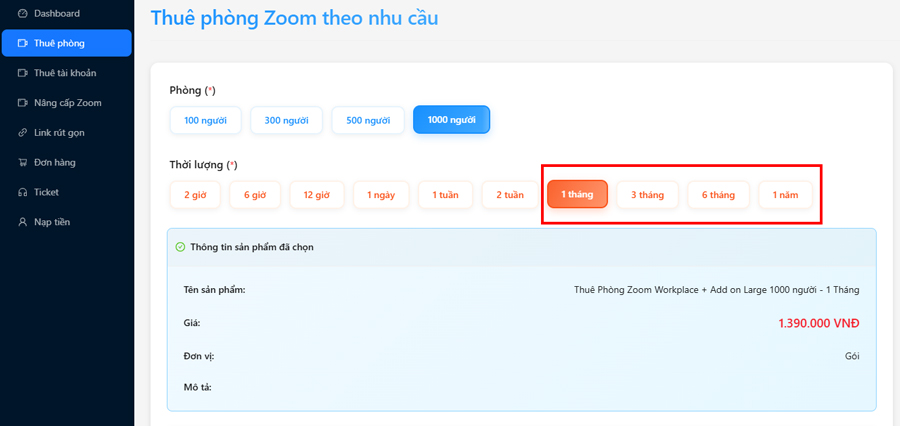Screen dimensions: 900x426
Task: Open the Thuê phòng menu item
Action: click(x=67, y=43)
